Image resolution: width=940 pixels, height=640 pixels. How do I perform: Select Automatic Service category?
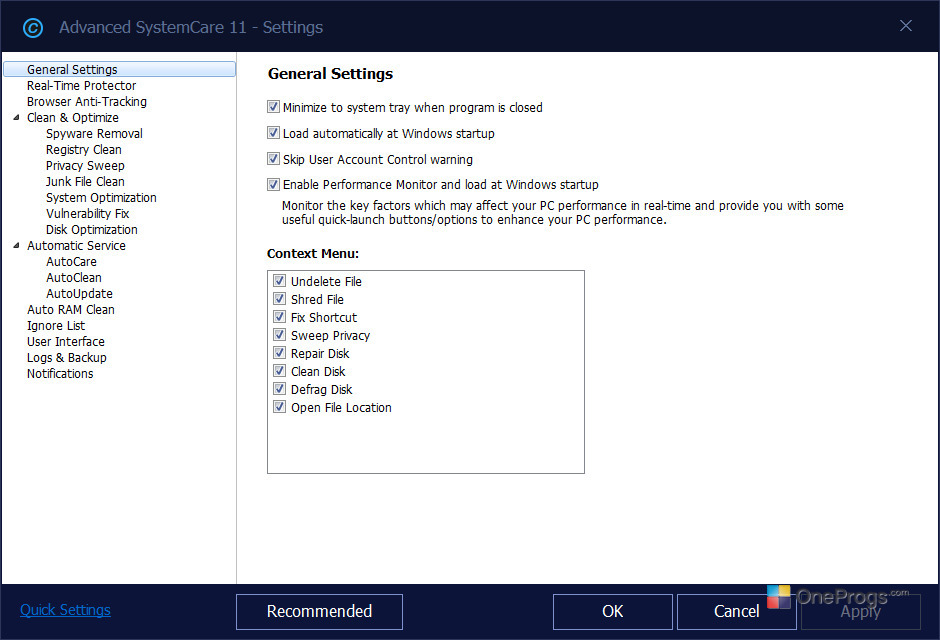click(76, 246)
